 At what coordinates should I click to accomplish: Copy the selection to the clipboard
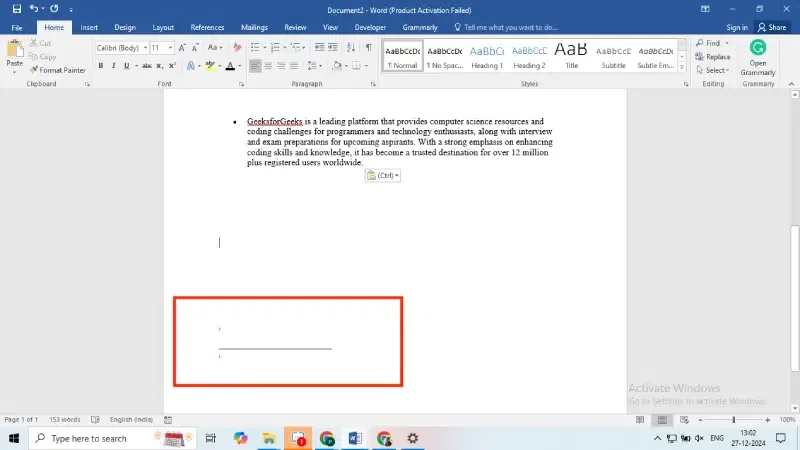pyautogui.click(x=43, y=57)
